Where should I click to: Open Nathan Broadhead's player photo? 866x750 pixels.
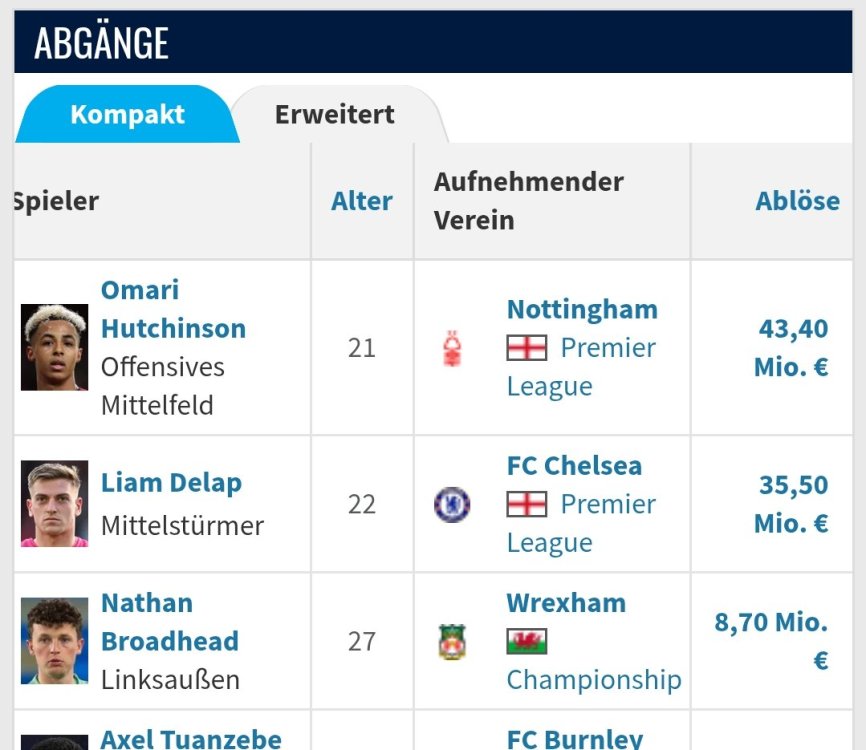54,641
